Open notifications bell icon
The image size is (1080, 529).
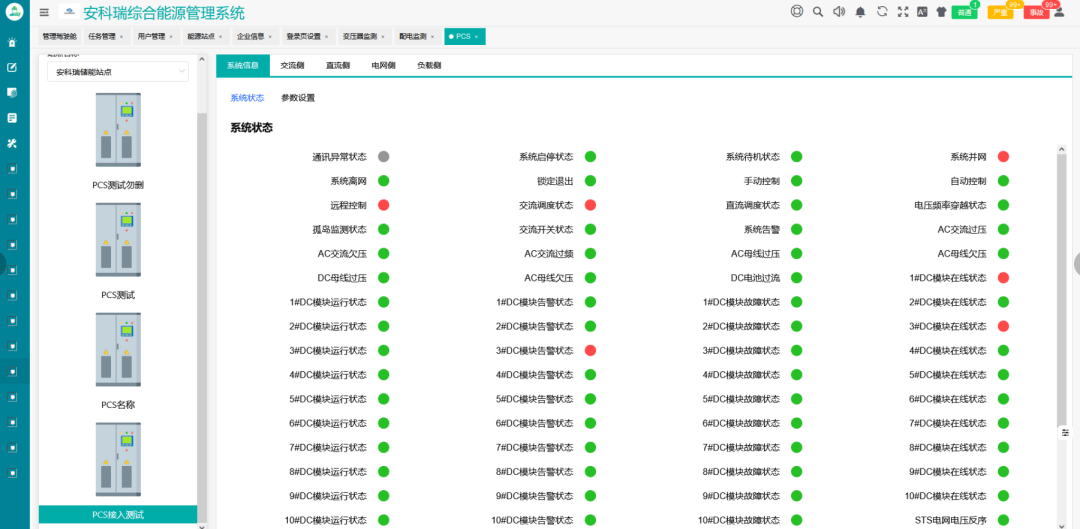[860, 12]
